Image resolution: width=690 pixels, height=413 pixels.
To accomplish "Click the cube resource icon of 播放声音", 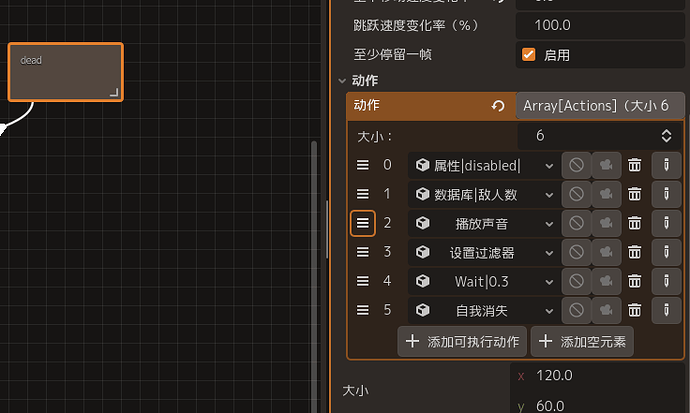I will 422,223.
